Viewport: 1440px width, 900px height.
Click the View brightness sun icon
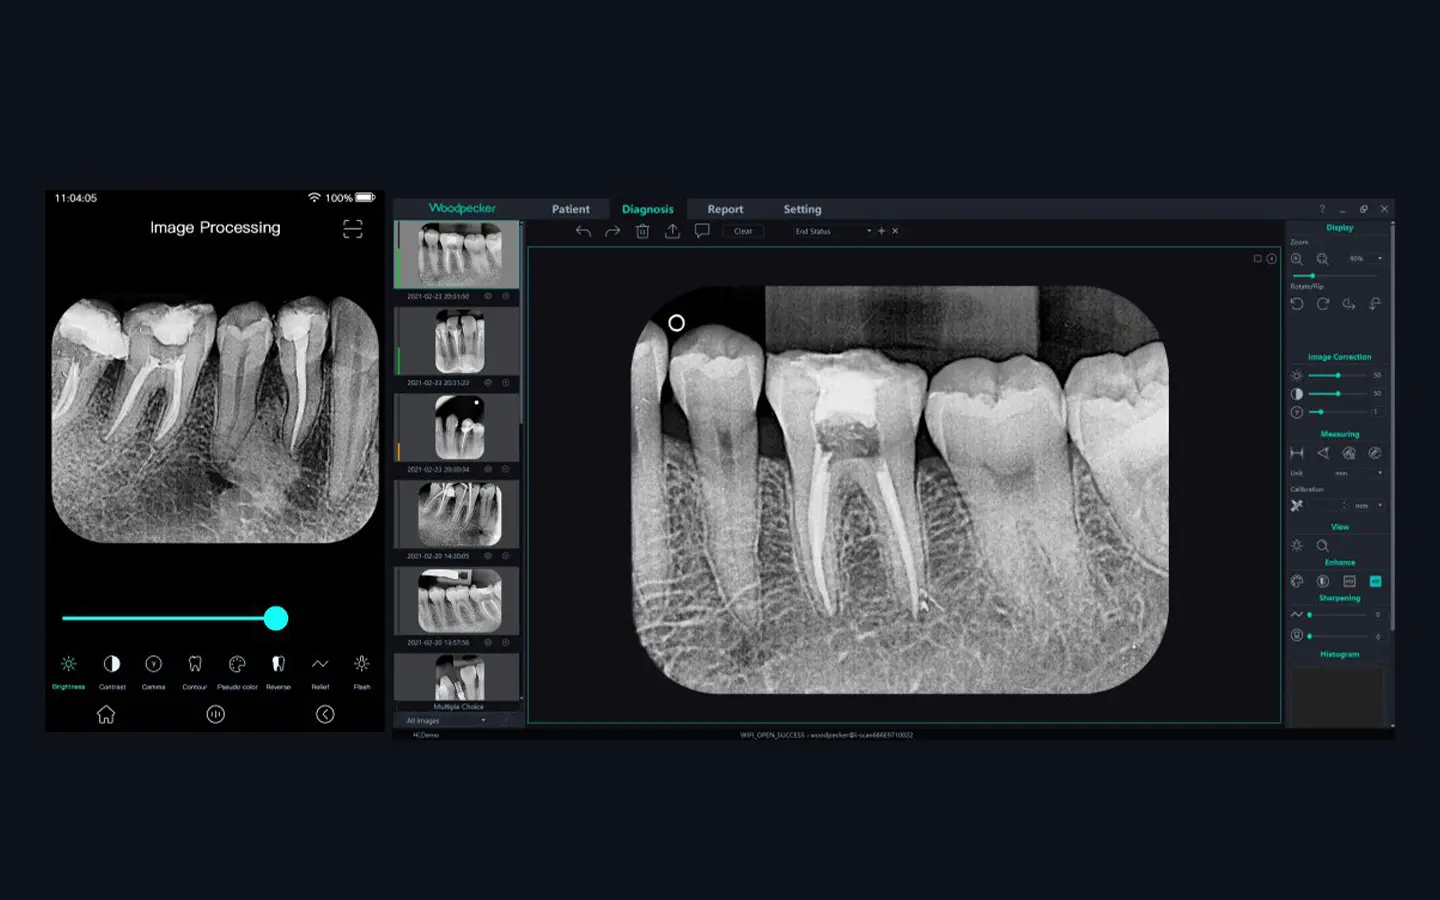point(1297,546)
